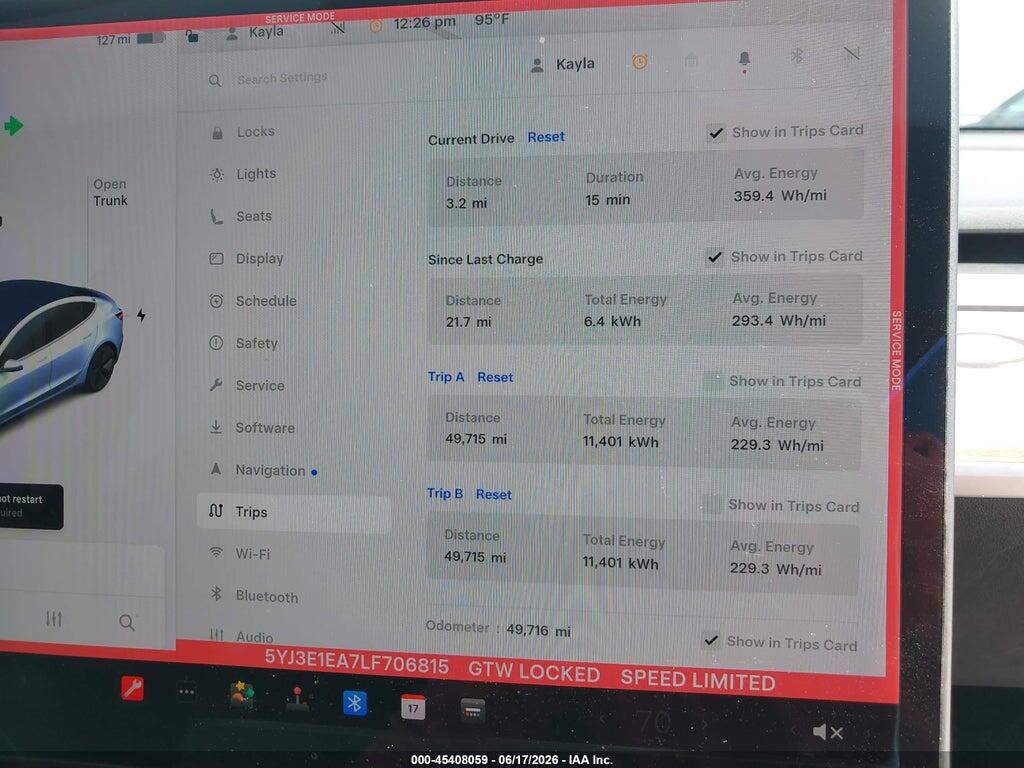The width and height of the screenshot is (1024, 768).
Task: Click the 359.4 Wh/mi average energy value
Action: point(780,195)
